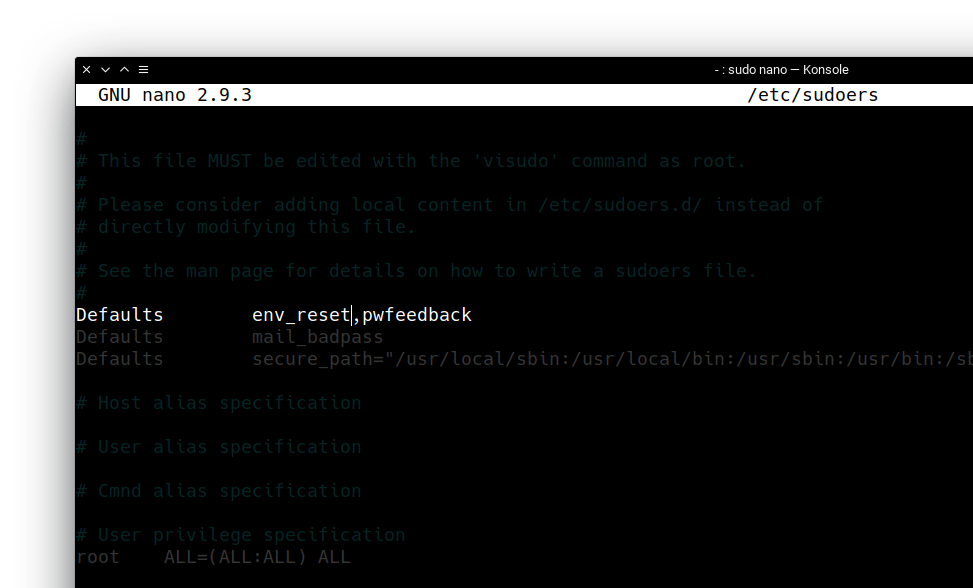Click the '# User privilege specification' comment
Image resolution: width=973 pixels, height=588 pixels.
click(x=240, y=534)
